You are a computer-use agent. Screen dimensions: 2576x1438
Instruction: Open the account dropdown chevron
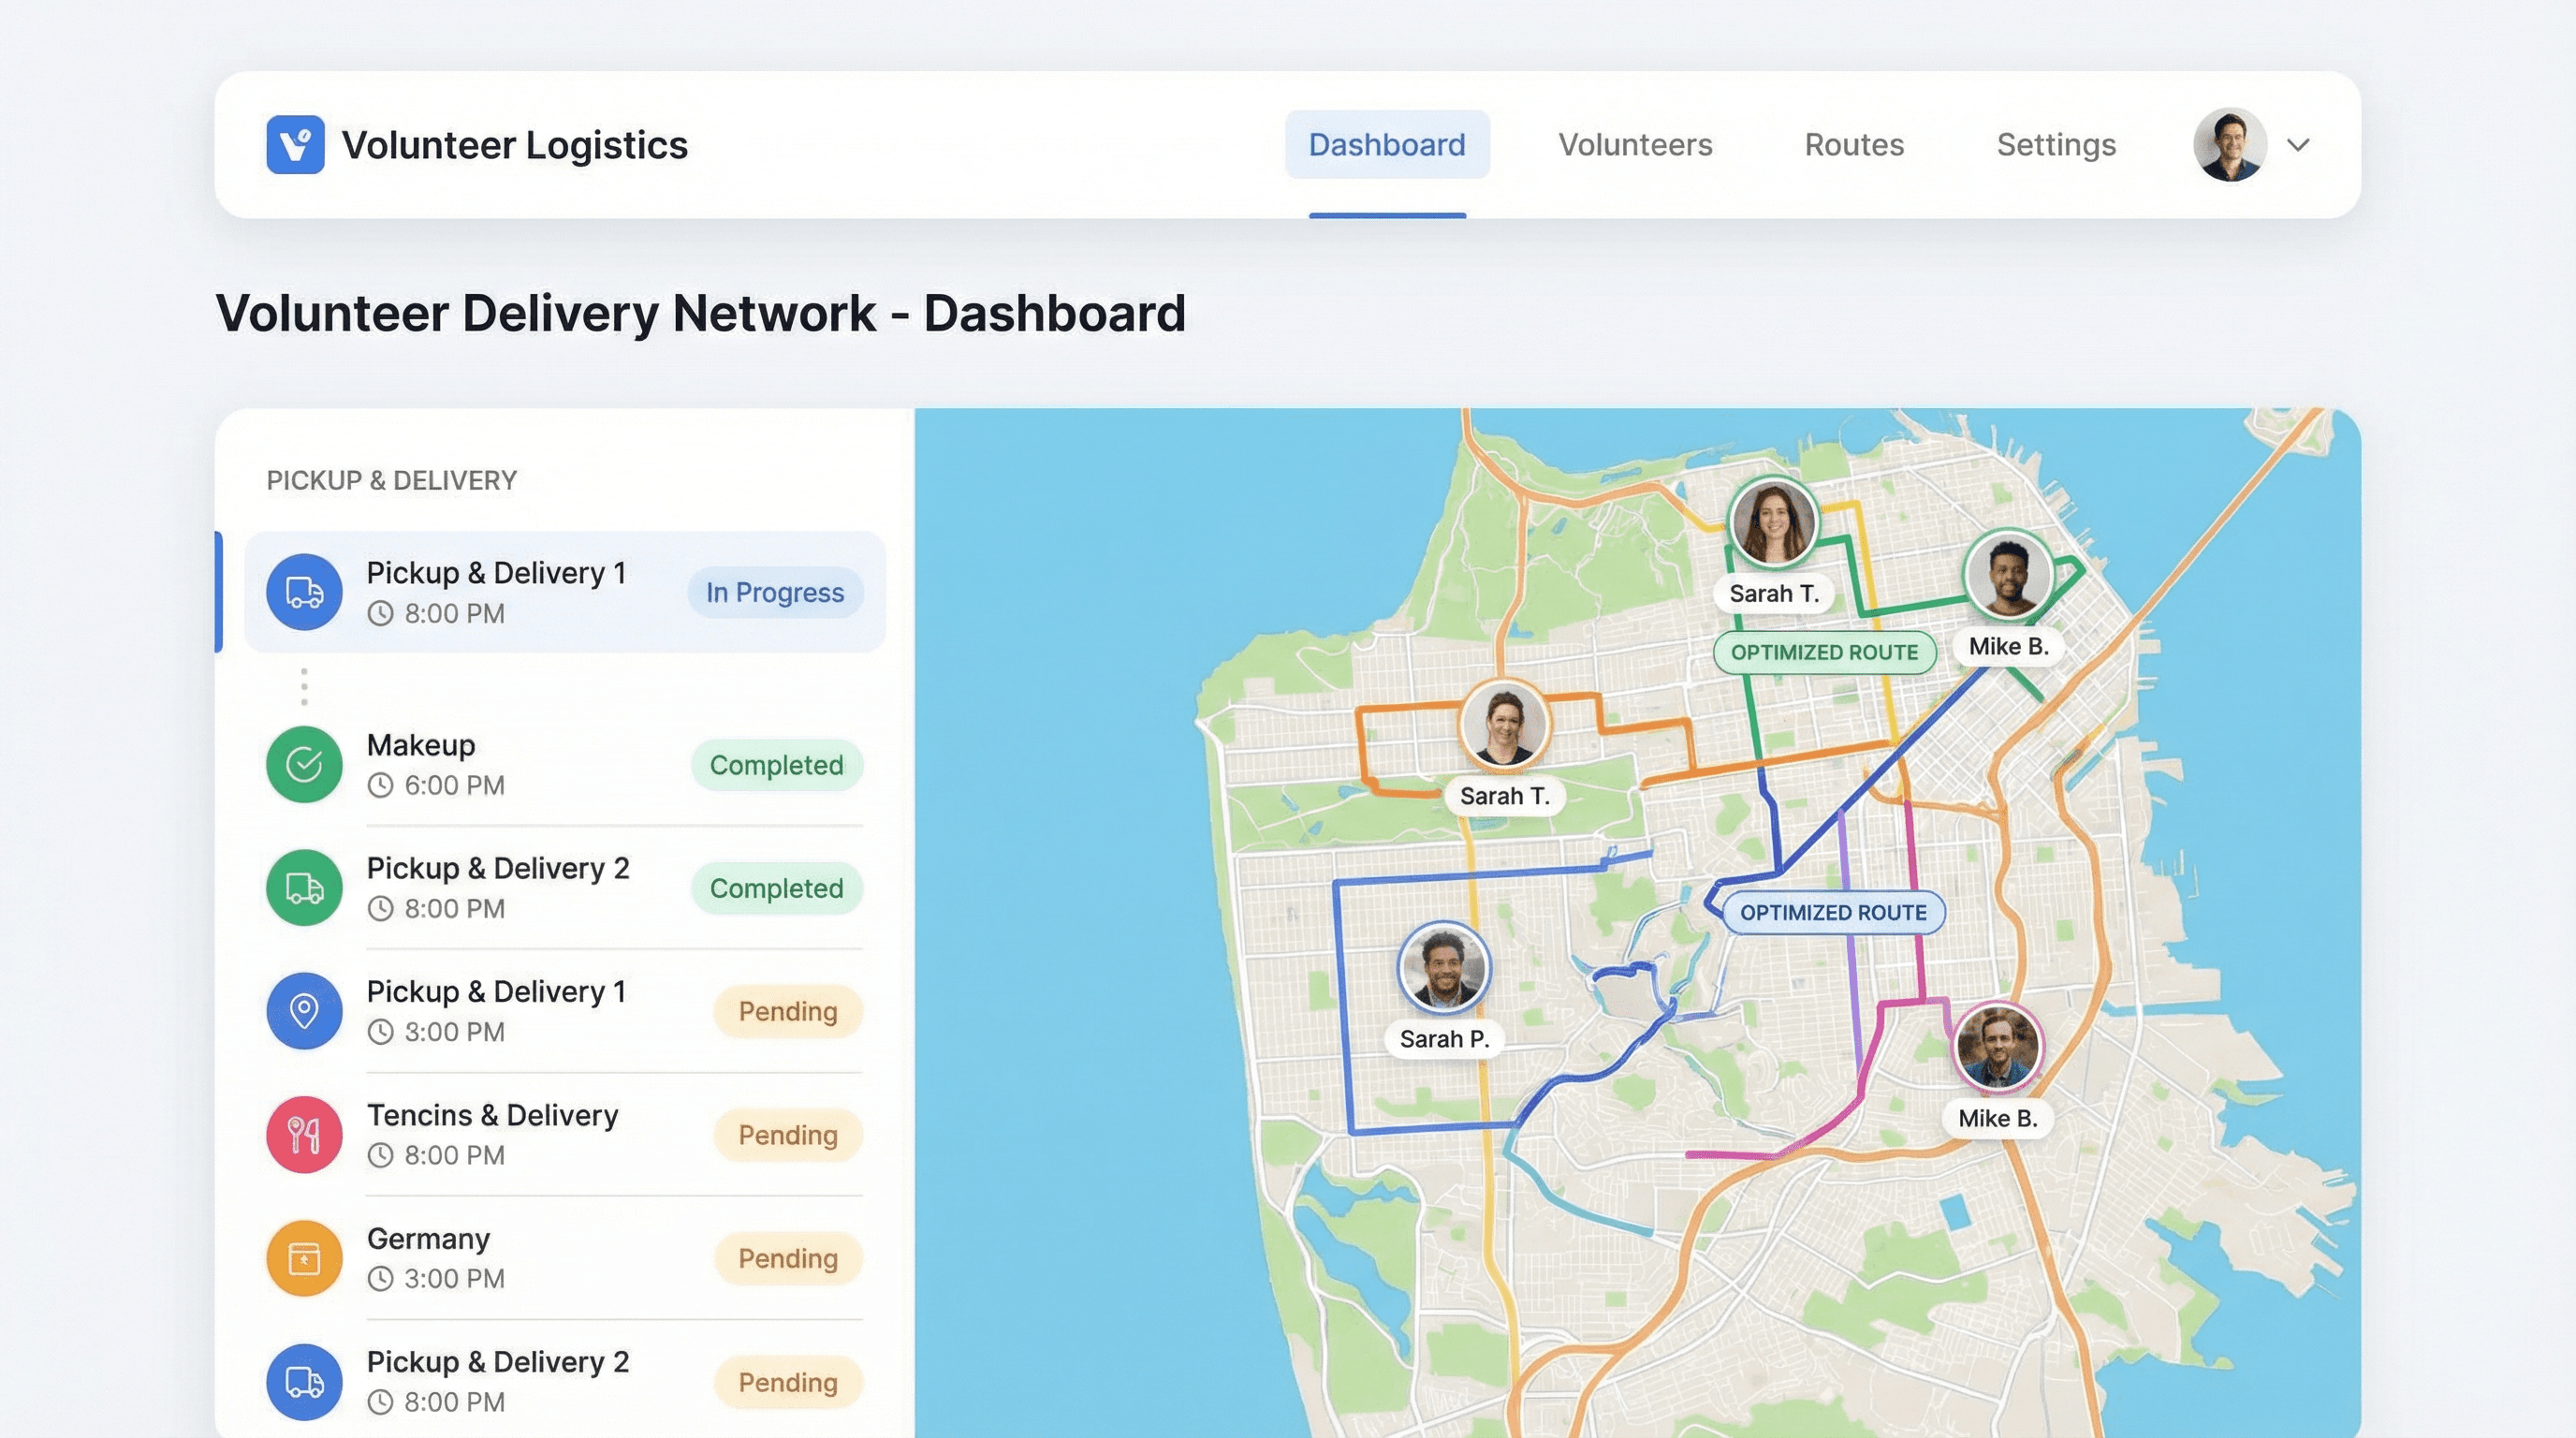tap(2298, 145)
